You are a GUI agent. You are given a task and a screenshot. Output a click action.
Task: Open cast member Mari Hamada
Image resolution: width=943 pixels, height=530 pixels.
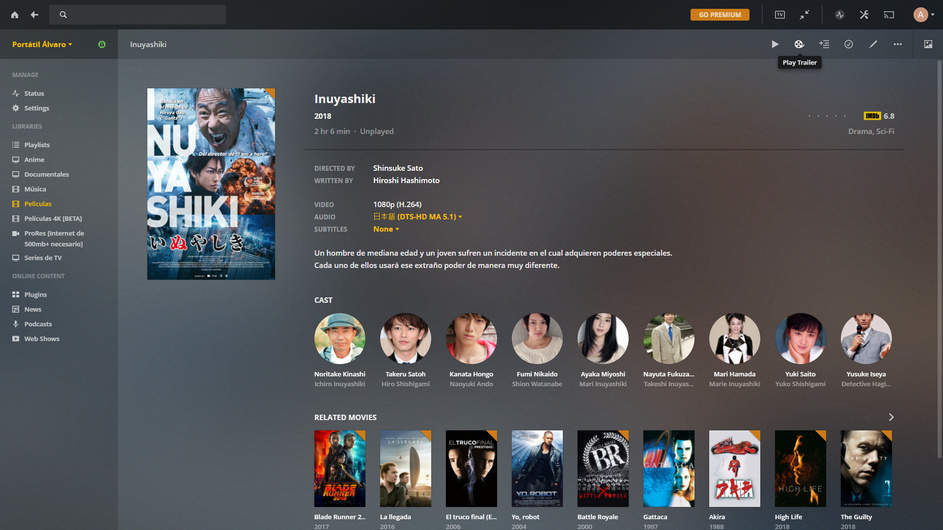click(x=734, y=338)
